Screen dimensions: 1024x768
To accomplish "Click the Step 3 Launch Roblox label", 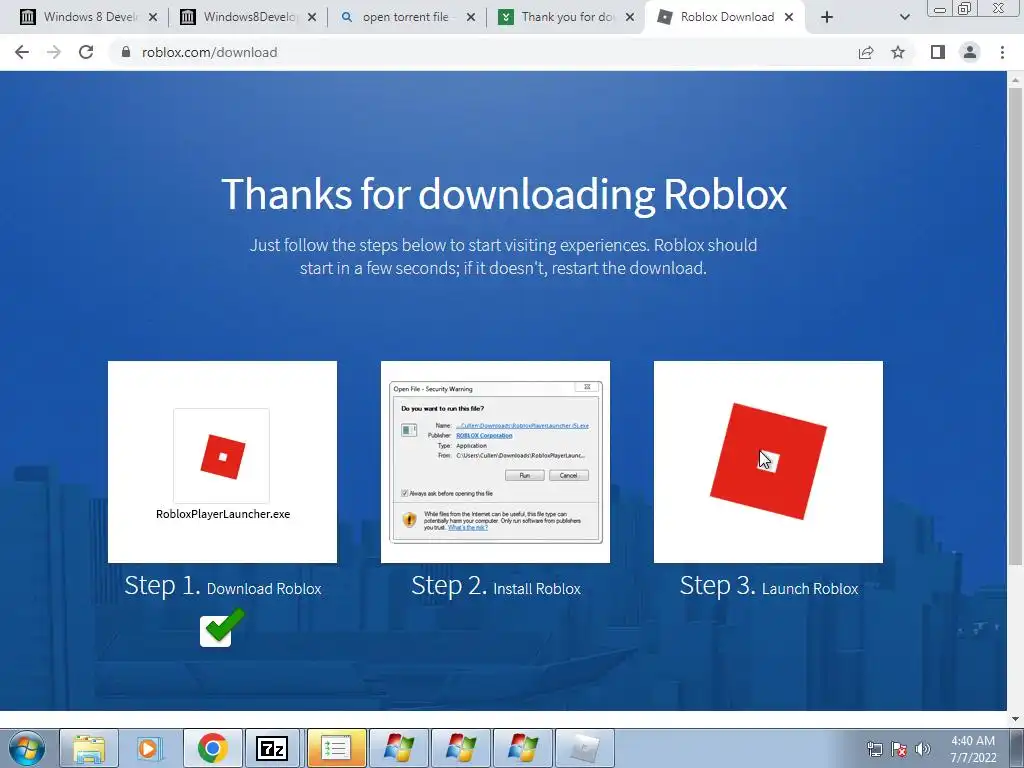I will pyautogui.click(x=769, y=586).
